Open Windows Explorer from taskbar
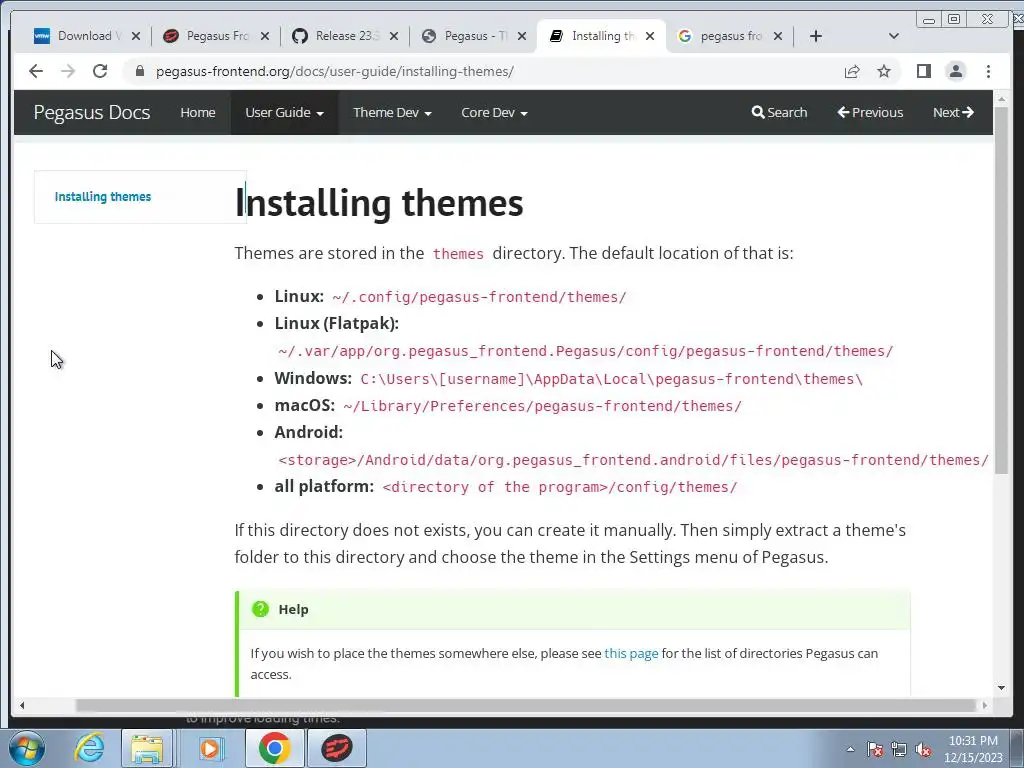This screenshot has height=768, width=1024. click(147, 748)
